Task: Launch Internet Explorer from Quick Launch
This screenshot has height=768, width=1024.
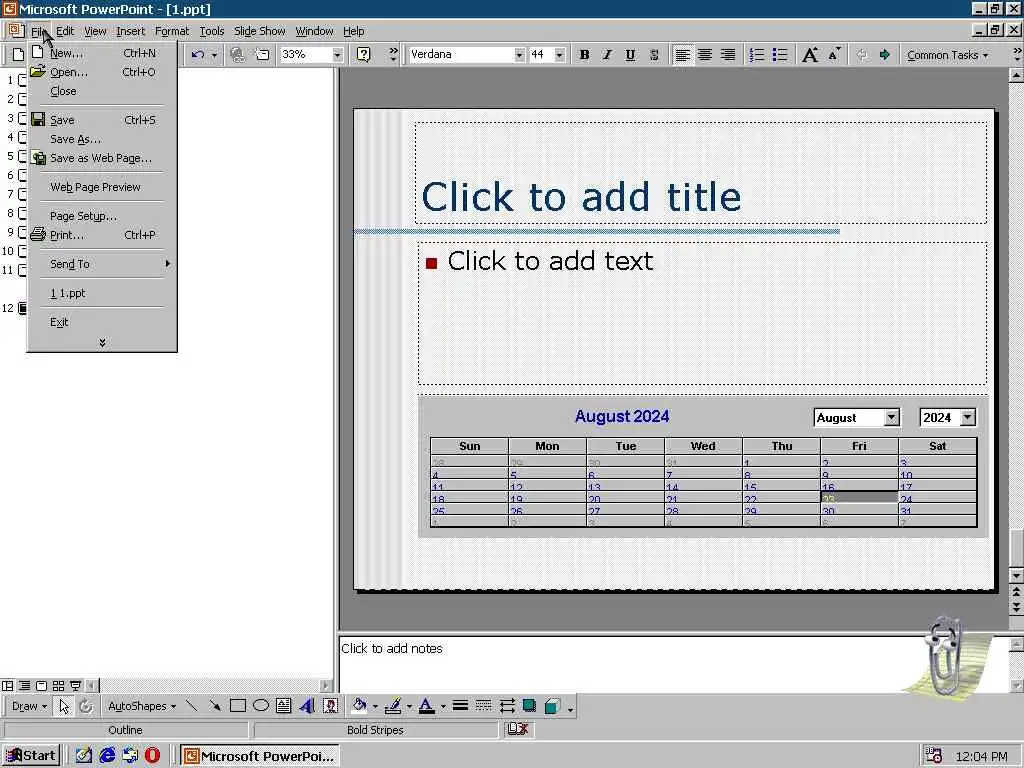Action: click(106, 756)
